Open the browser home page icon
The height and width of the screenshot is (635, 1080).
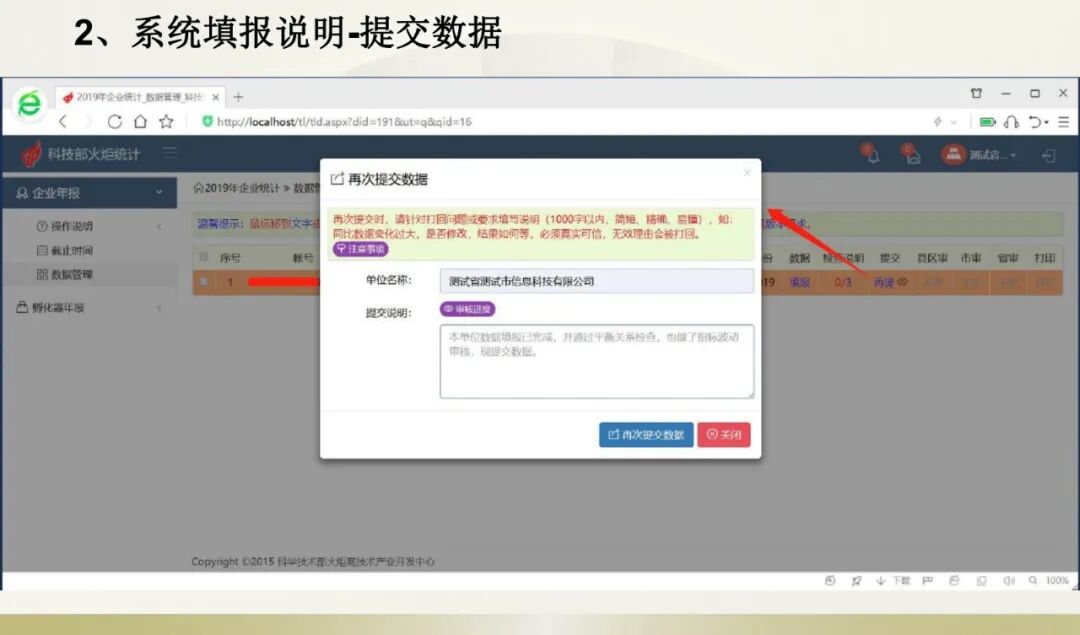point(141,122)
